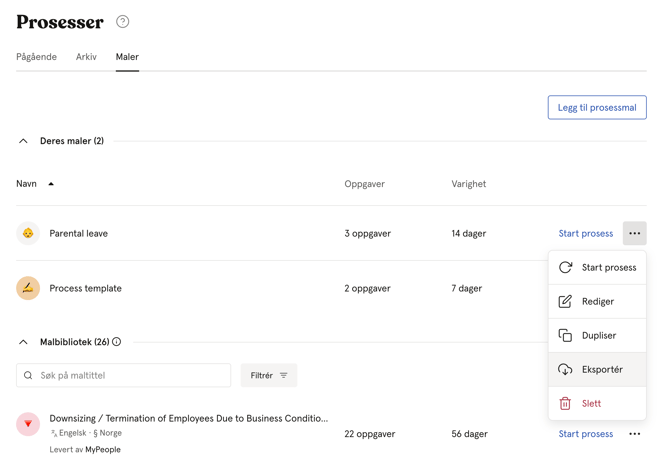The image size is (670, 466).
Task: Click the Engelsk · § Norge label
Action: (x=86, y=433)
